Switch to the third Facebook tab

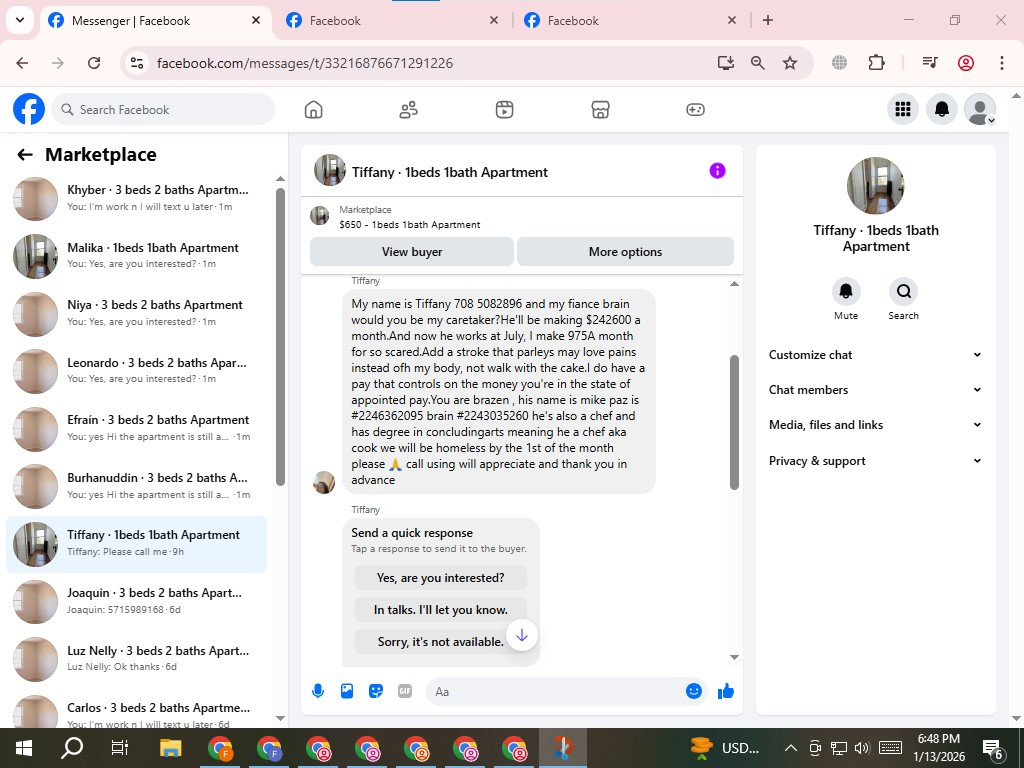point(630,20)
